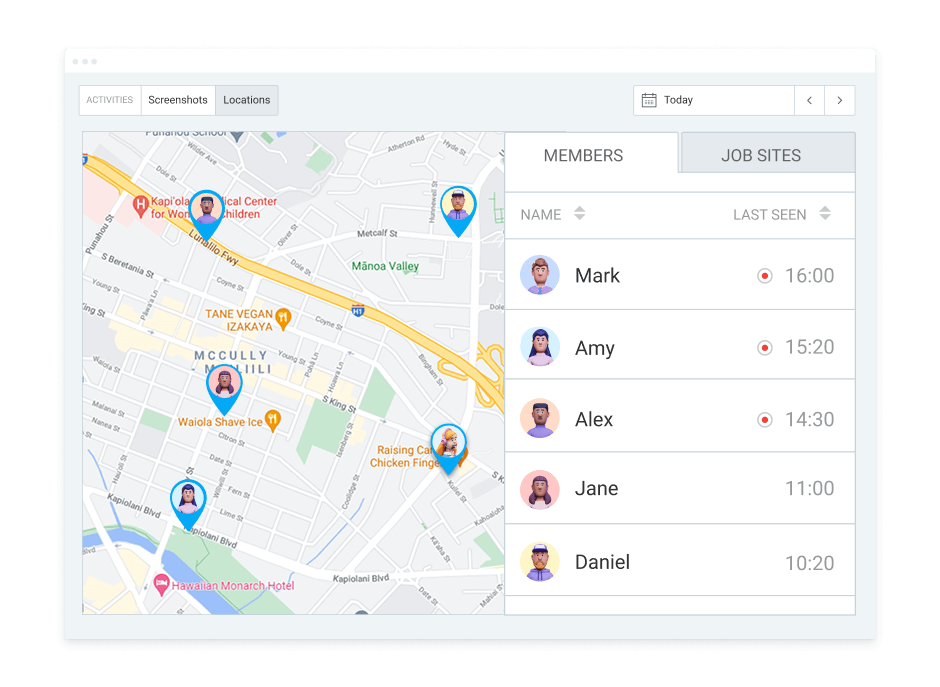Viewport: 940px width, 687px height.
Task: Sort members by Name column arrows
Action: point(579,213)
